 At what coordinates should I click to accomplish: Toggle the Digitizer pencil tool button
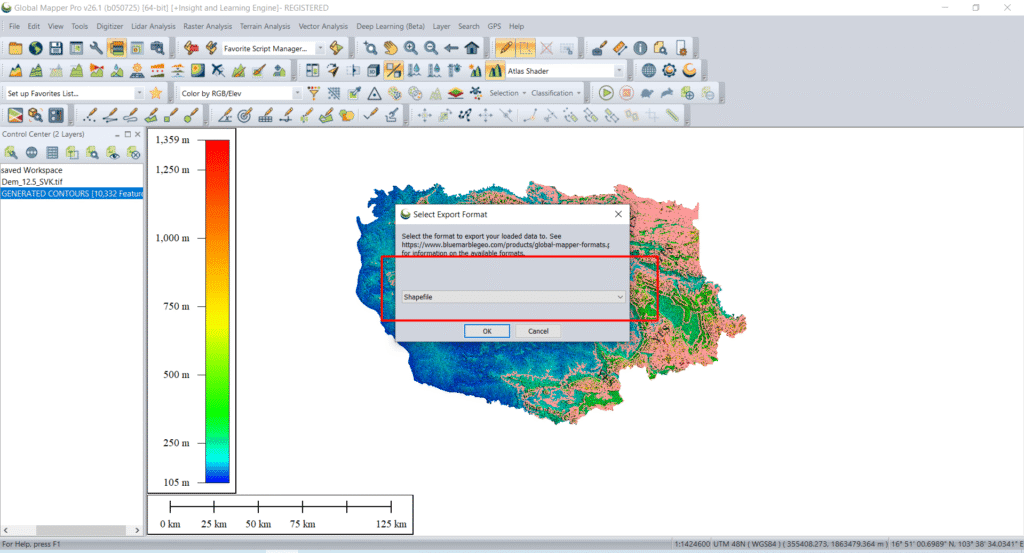(x=505, y=48)
